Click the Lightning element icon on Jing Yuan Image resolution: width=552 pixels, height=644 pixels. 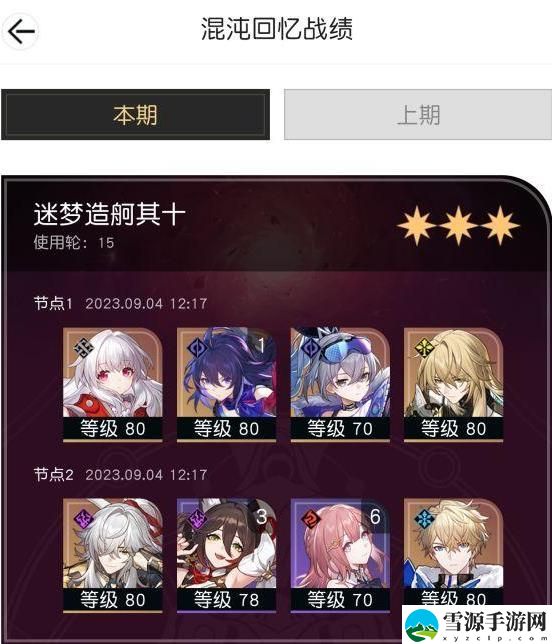[x=83, y=519]
